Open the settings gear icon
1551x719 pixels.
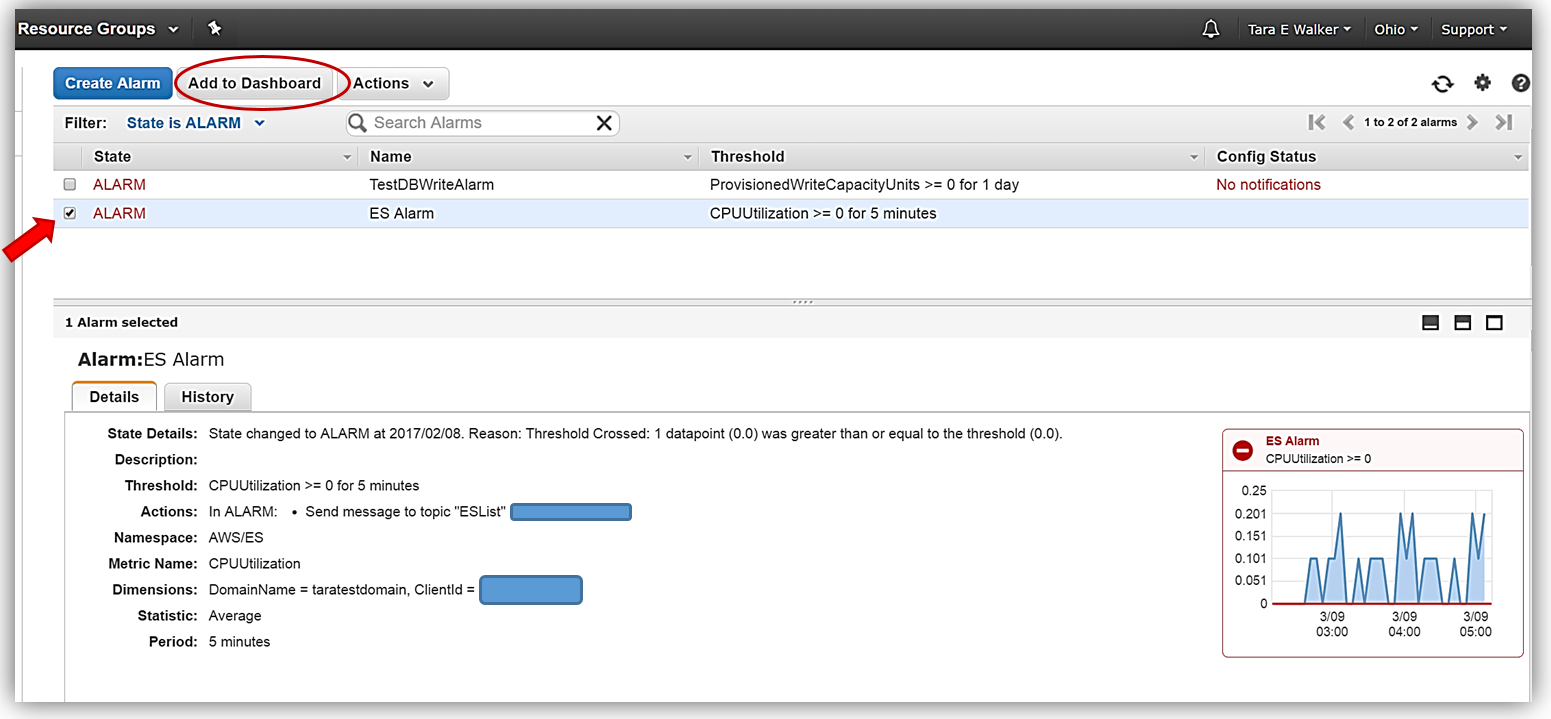[1482, 83]
